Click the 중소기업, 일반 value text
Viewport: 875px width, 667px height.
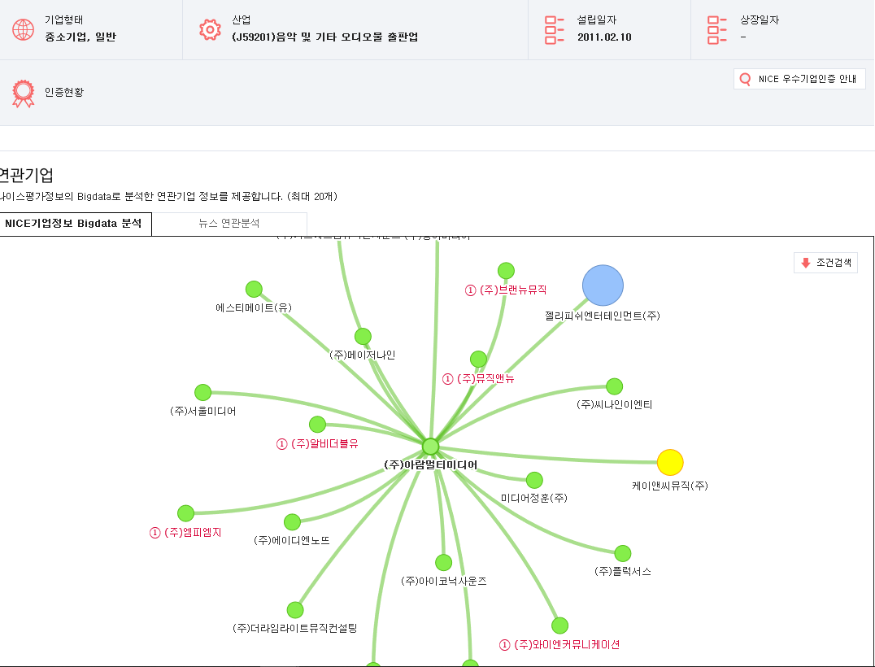click(x=80, y=37)
